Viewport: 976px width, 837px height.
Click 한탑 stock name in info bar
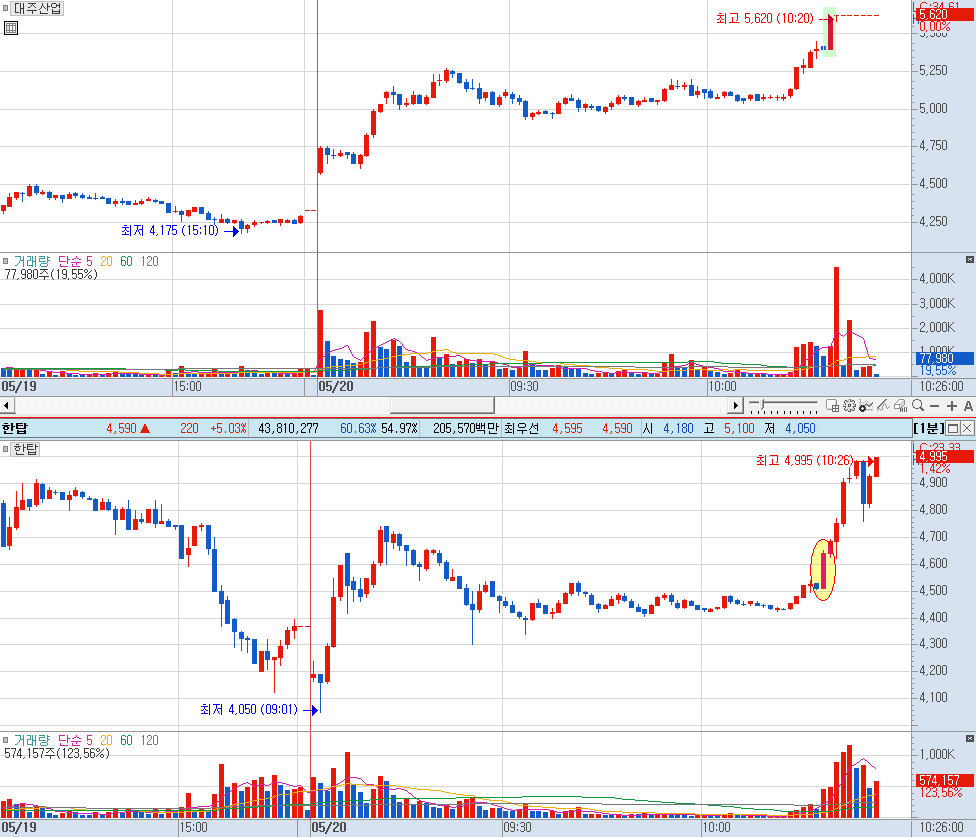(15, 428)
